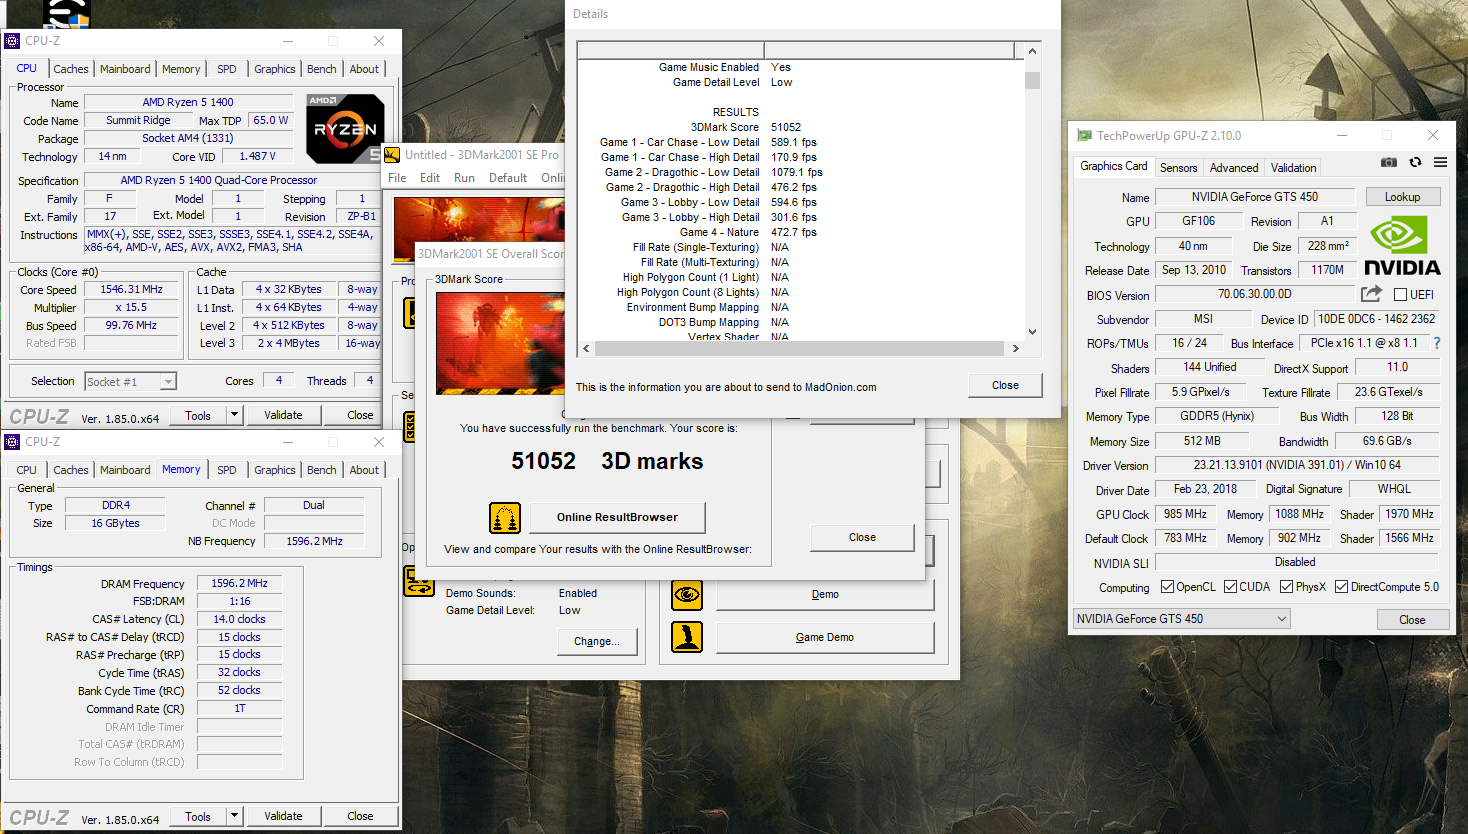Click Close button in GPU-Z window

[1412, 620]
